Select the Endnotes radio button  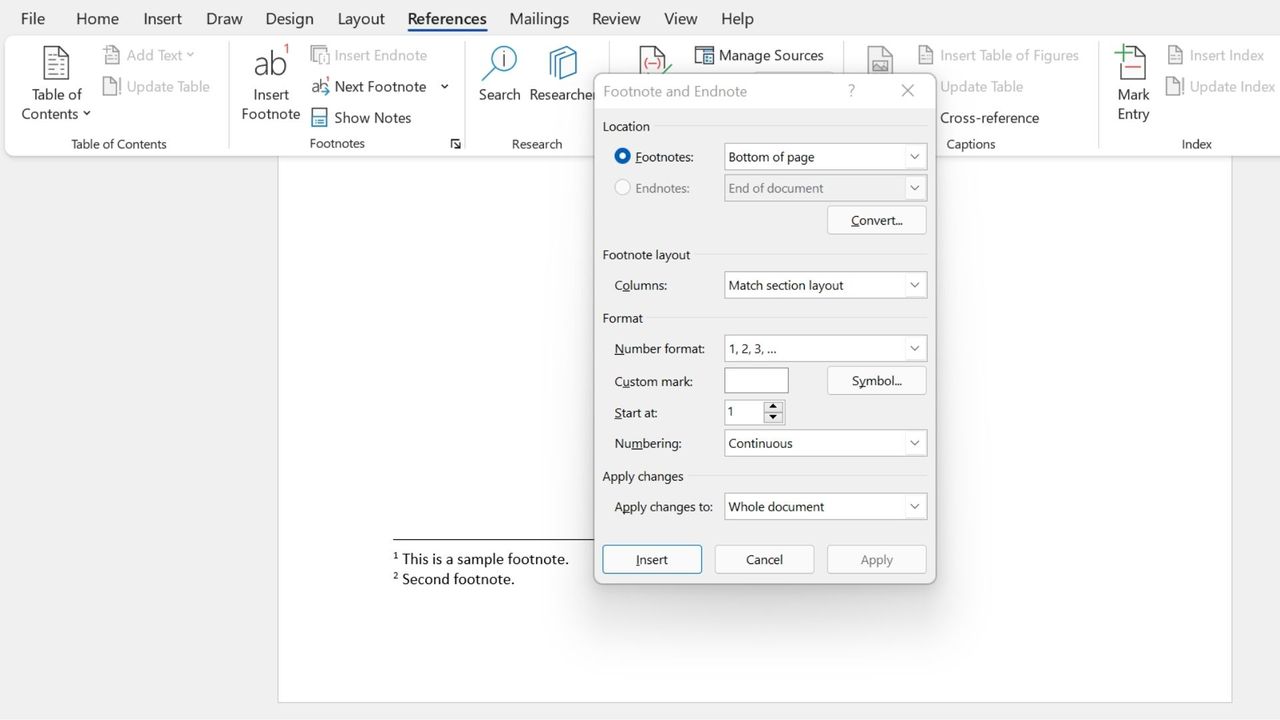[x=621, y=187]
